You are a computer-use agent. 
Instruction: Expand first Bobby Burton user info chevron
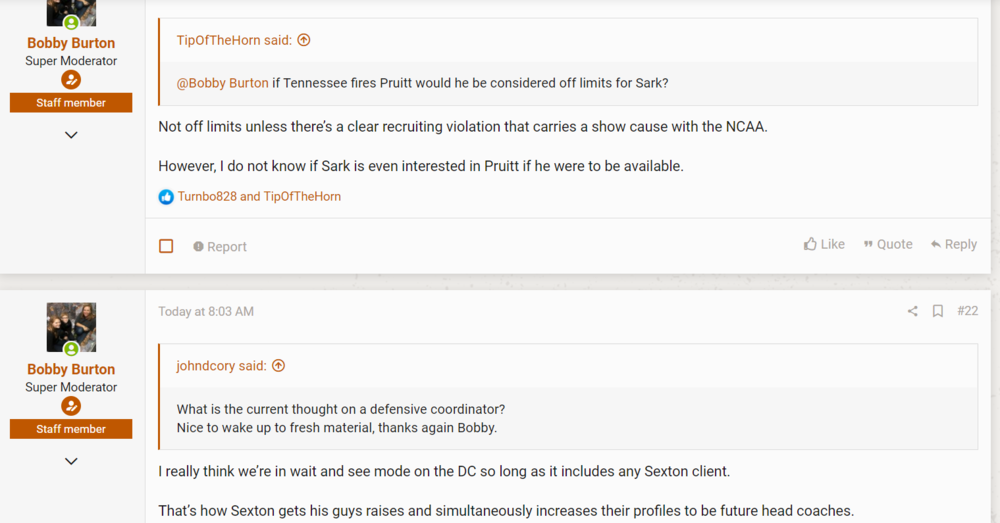(71, 135)
